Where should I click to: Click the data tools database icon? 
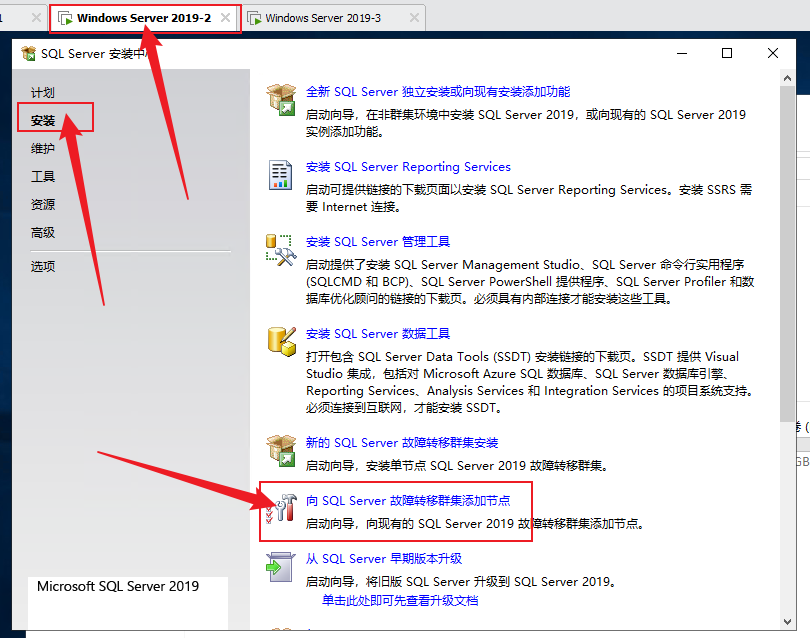(x=282, y=341)
